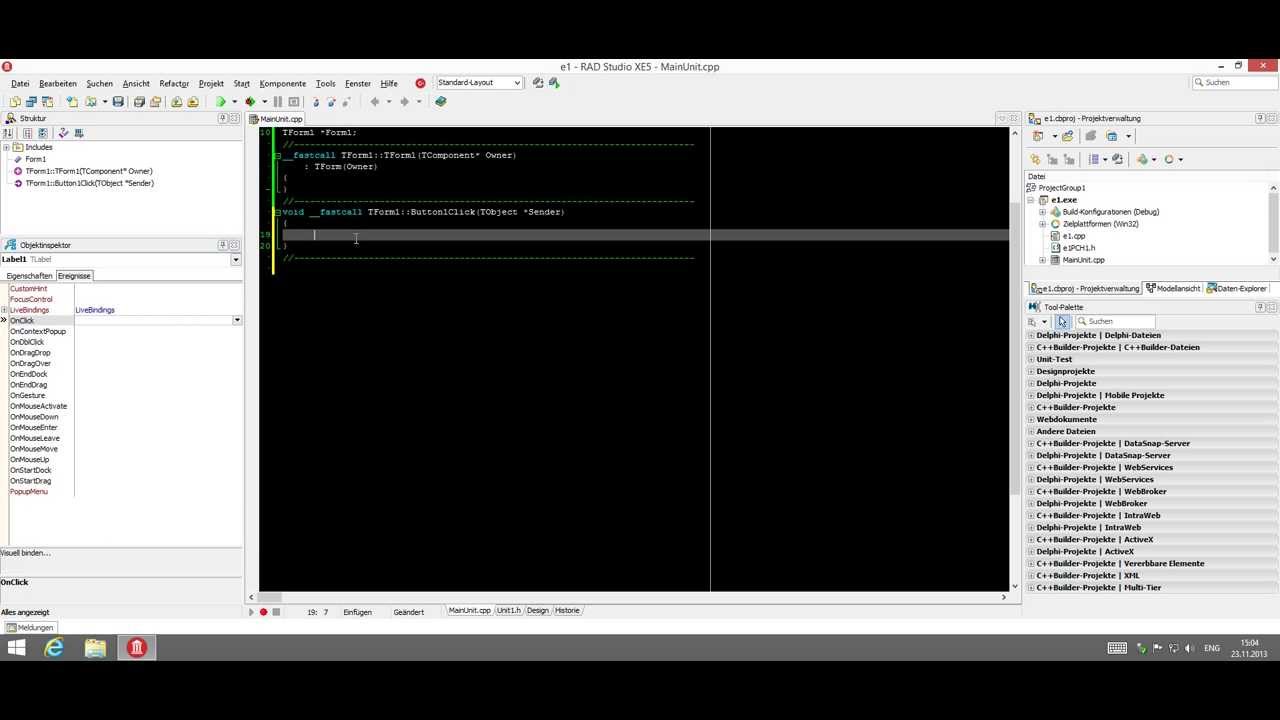Select the OnMouseEnter event row
The height and width of the screenshot is (720, 1280).
click(x=34, y=428)
